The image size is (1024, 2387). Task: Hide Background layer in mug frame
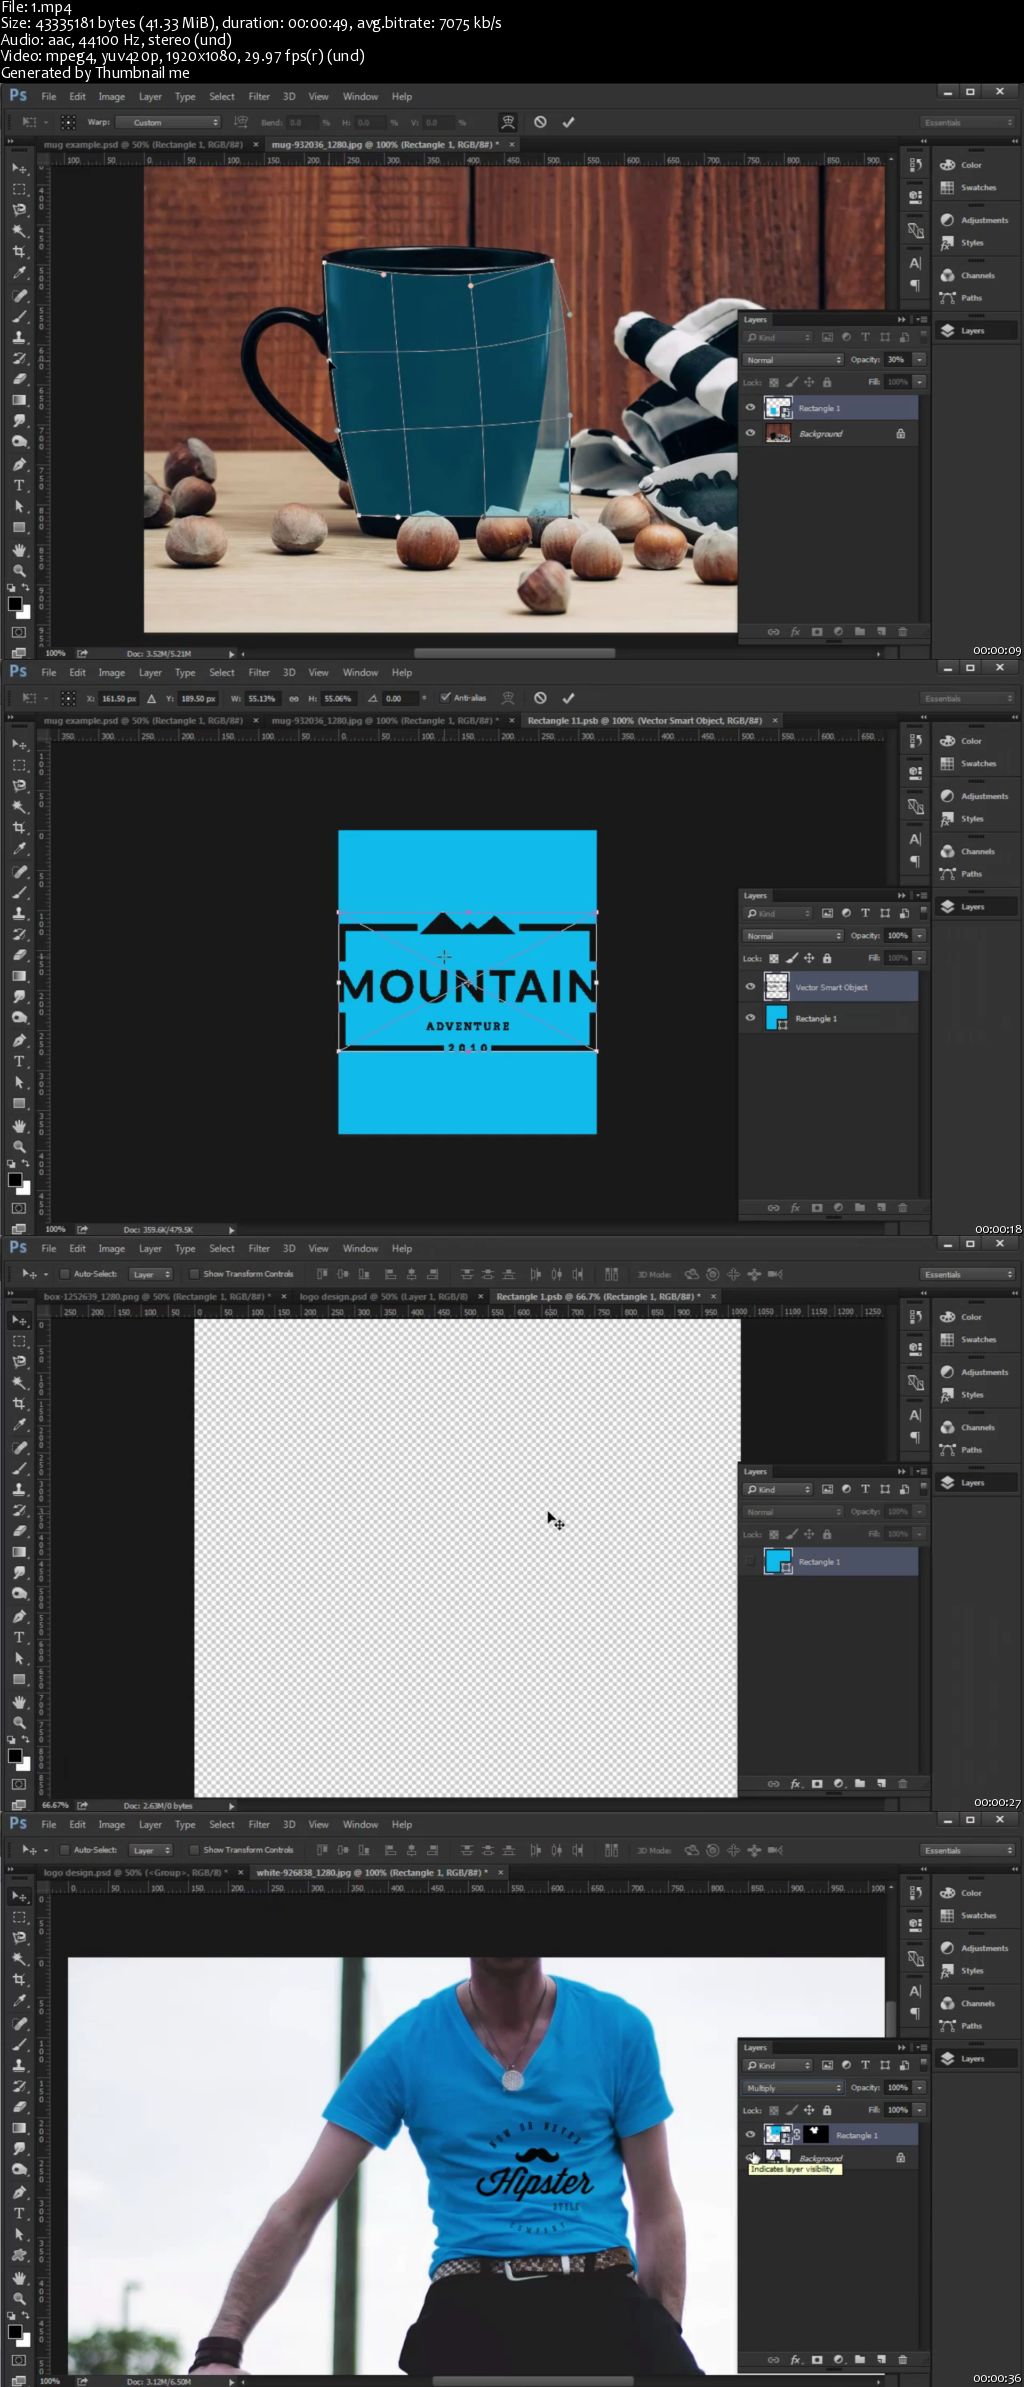tap(750, 433)
